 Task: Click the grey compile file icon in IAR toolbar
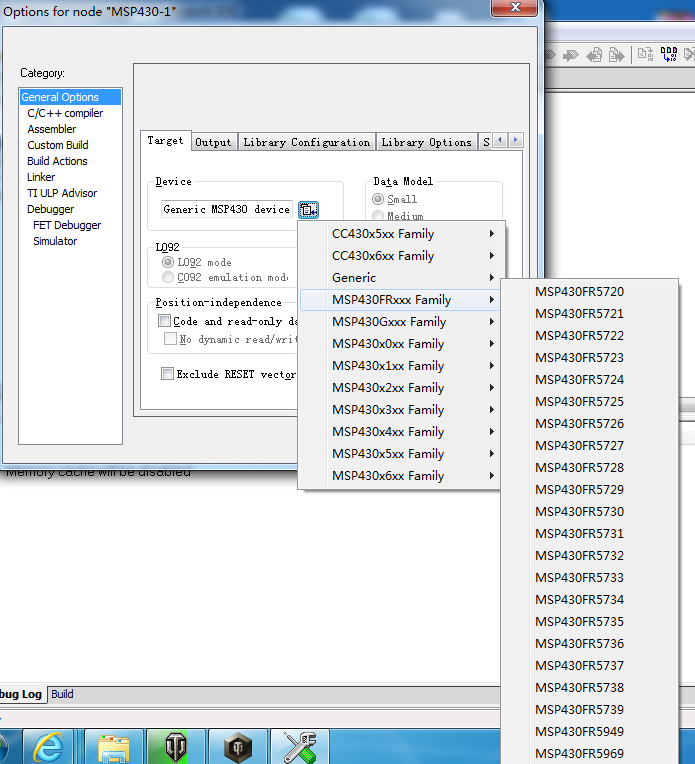coord(645,54)
